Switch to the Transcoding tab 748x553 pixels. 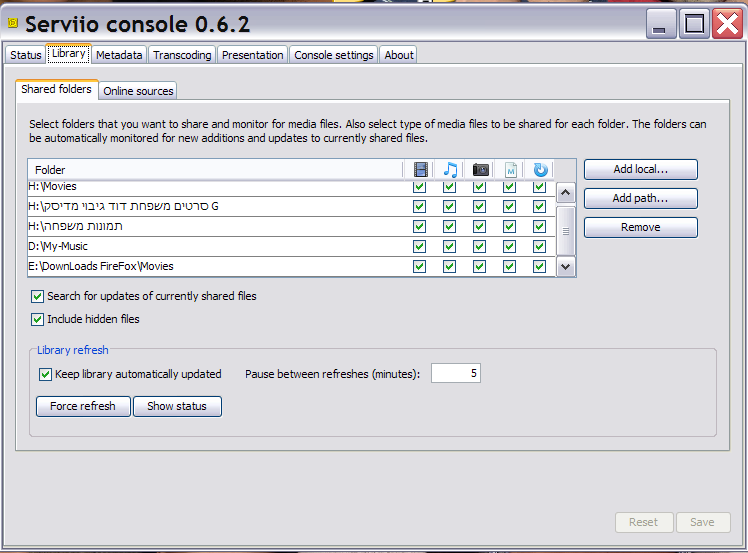182,55
